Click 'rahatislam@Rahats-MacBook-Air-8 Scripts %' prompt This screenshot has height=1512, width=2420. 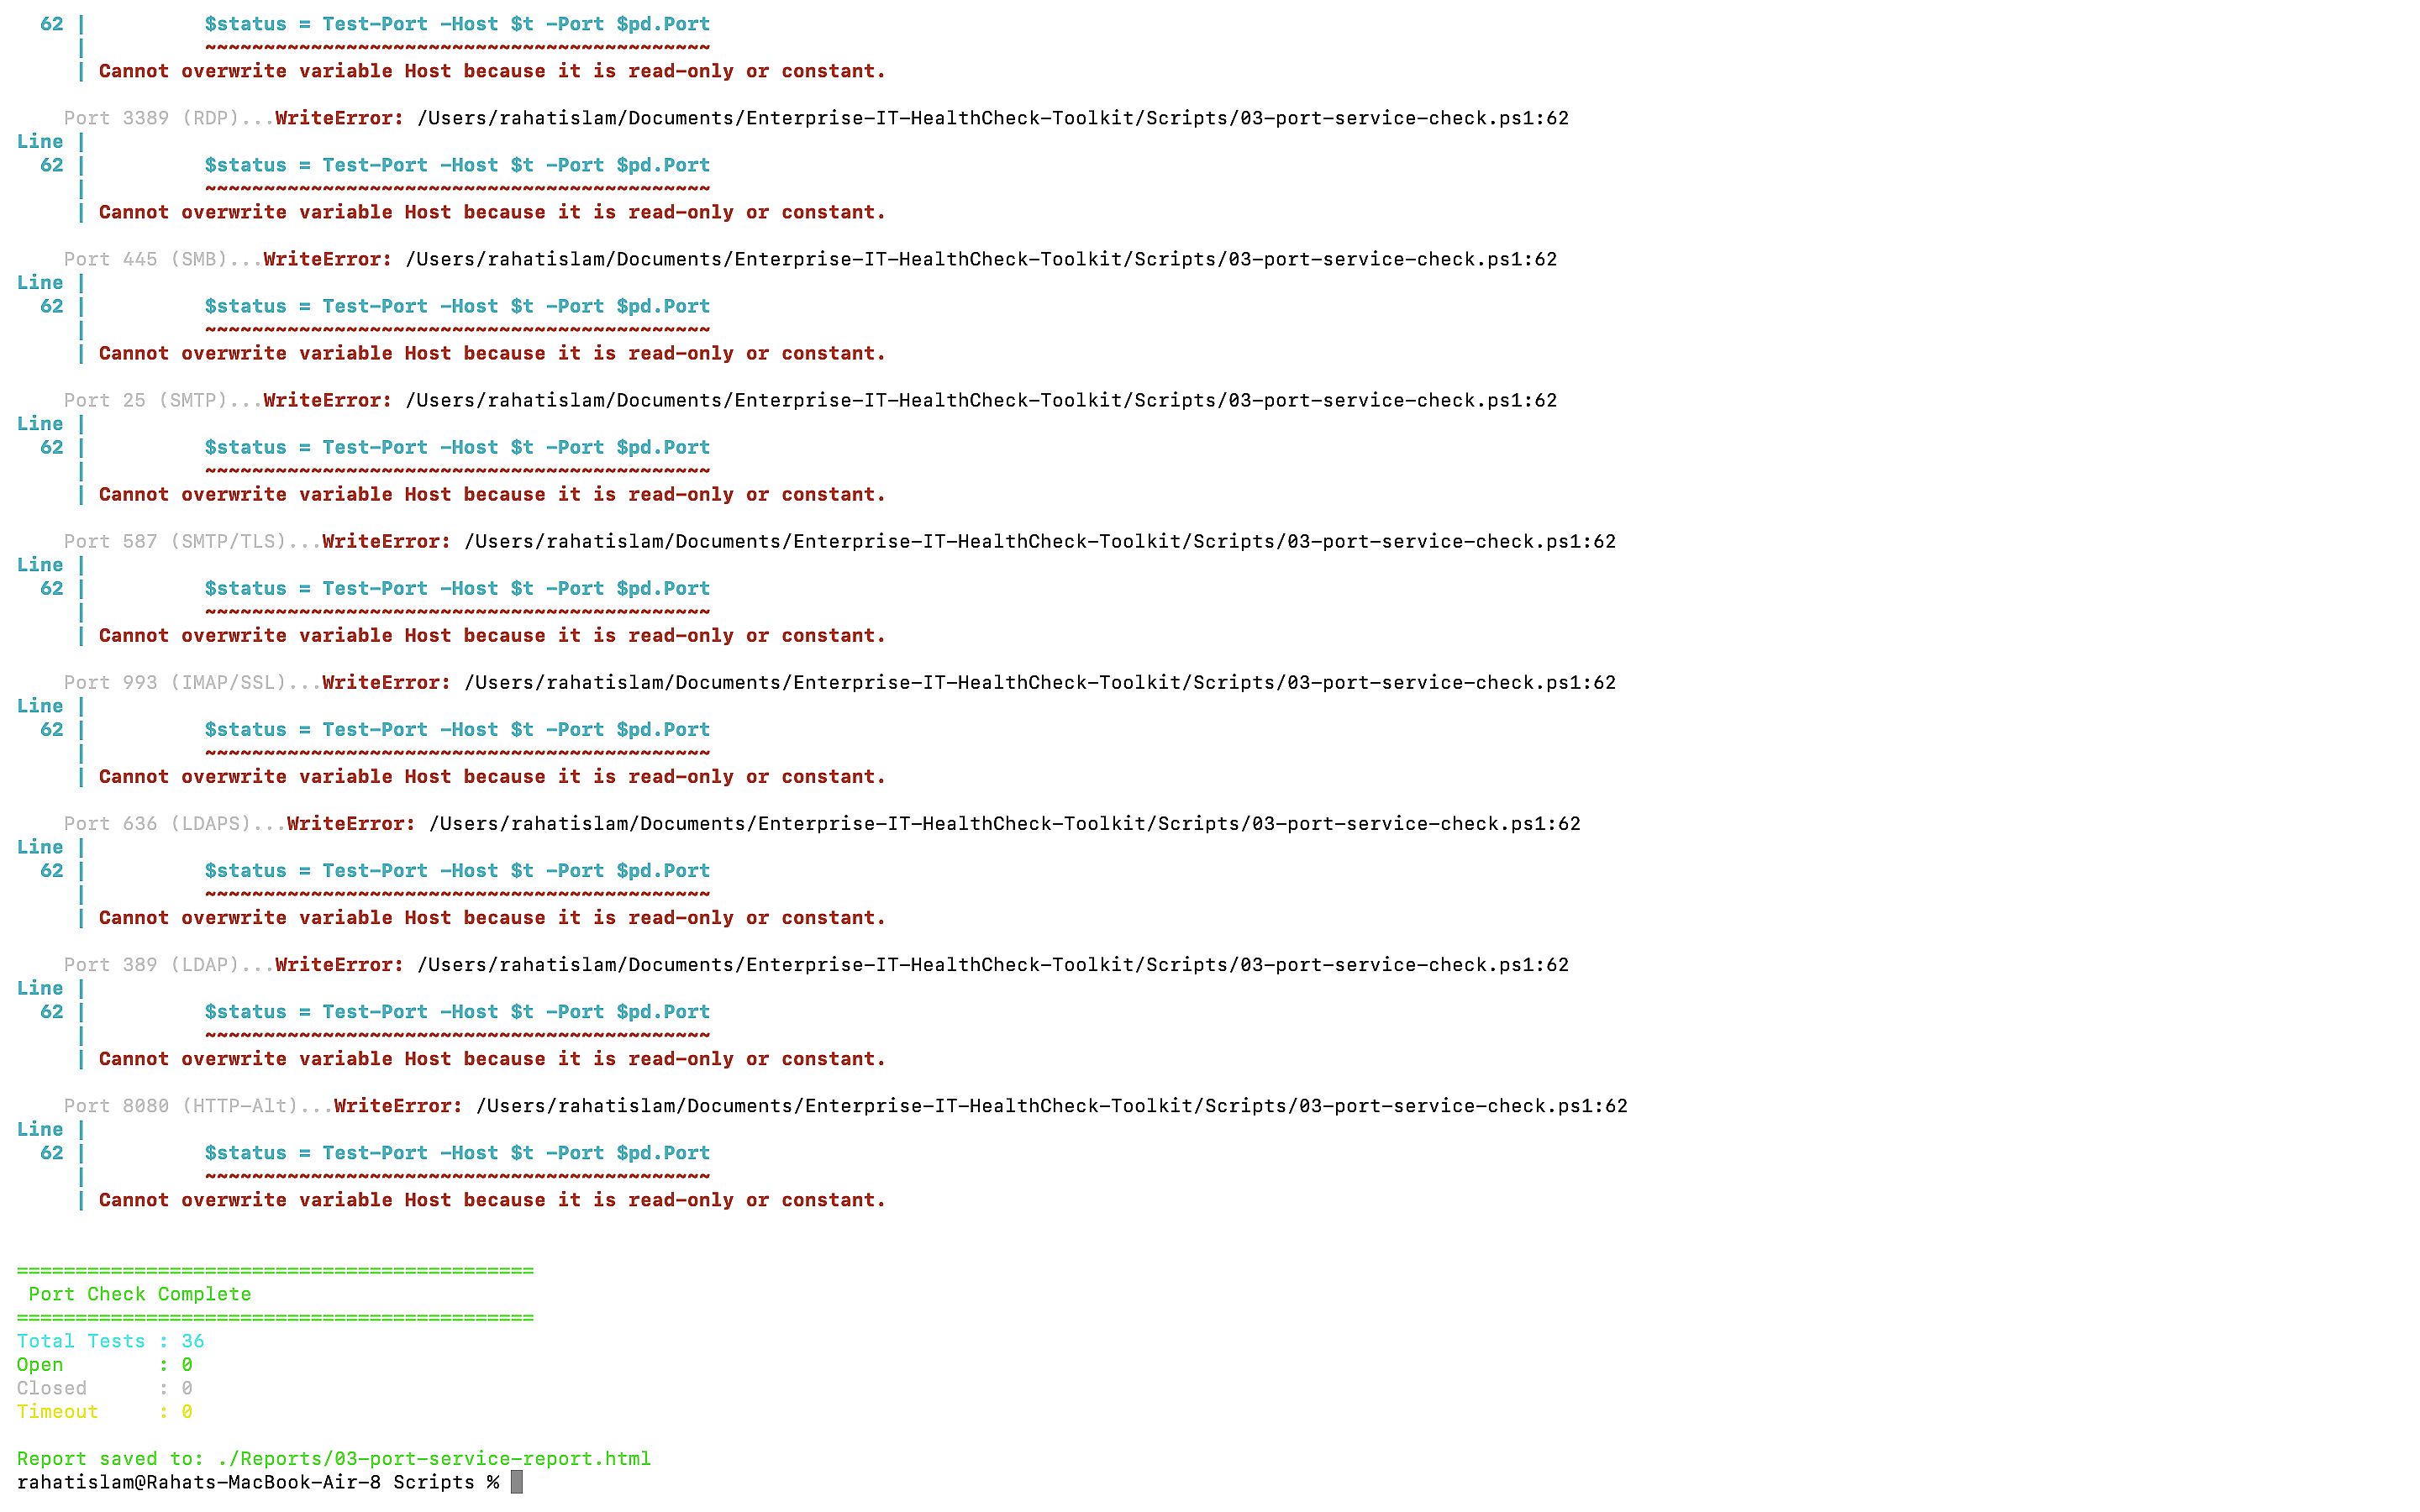point(258,1482)
